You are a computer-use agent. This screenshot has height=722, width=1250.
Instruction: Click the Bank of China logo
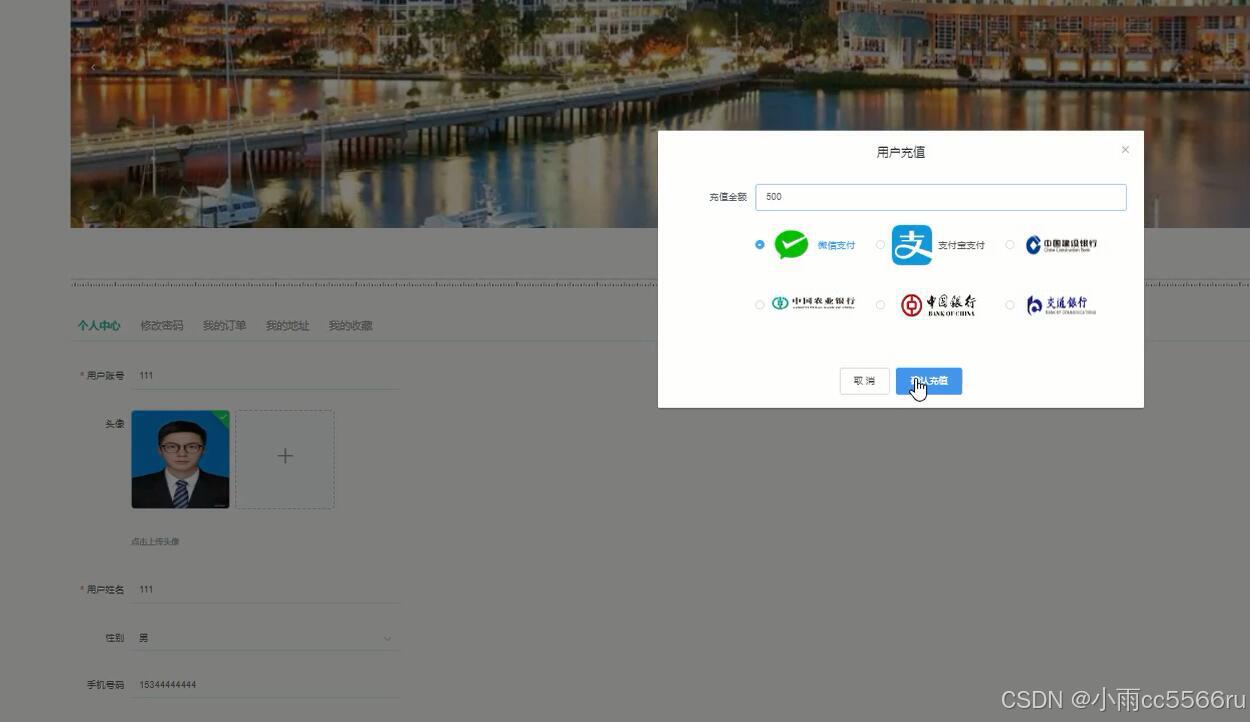937,304
